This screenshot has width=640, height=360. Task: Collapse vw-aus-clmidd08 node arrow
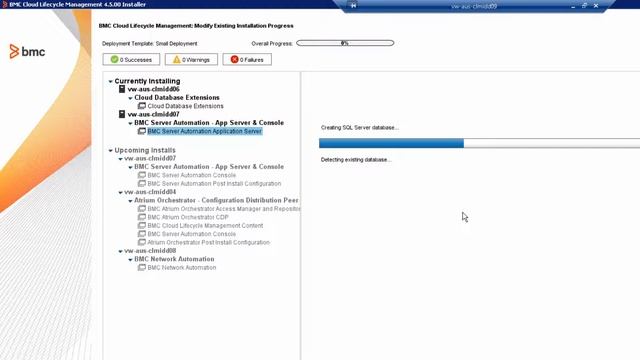(120, 251)
